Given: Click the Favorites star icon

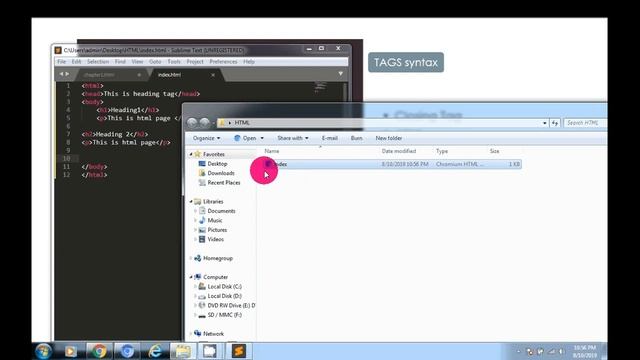Looking at the screenshot, I should click(198, 154).
